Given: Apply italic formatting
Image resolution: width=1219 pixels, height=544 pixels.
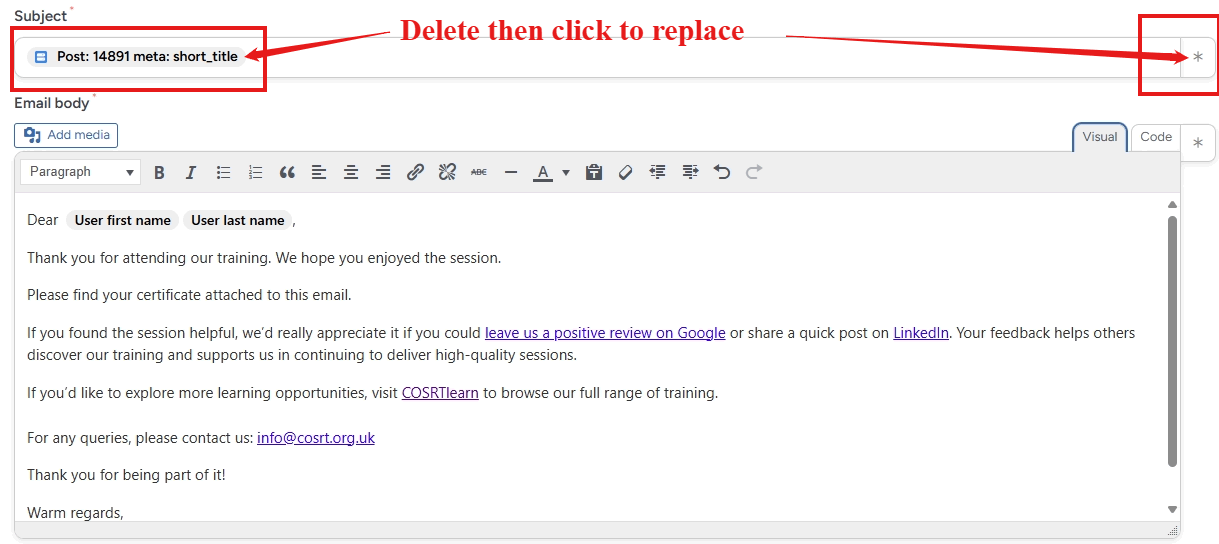Looking at the screenshot, I should (x=191, y=172).
